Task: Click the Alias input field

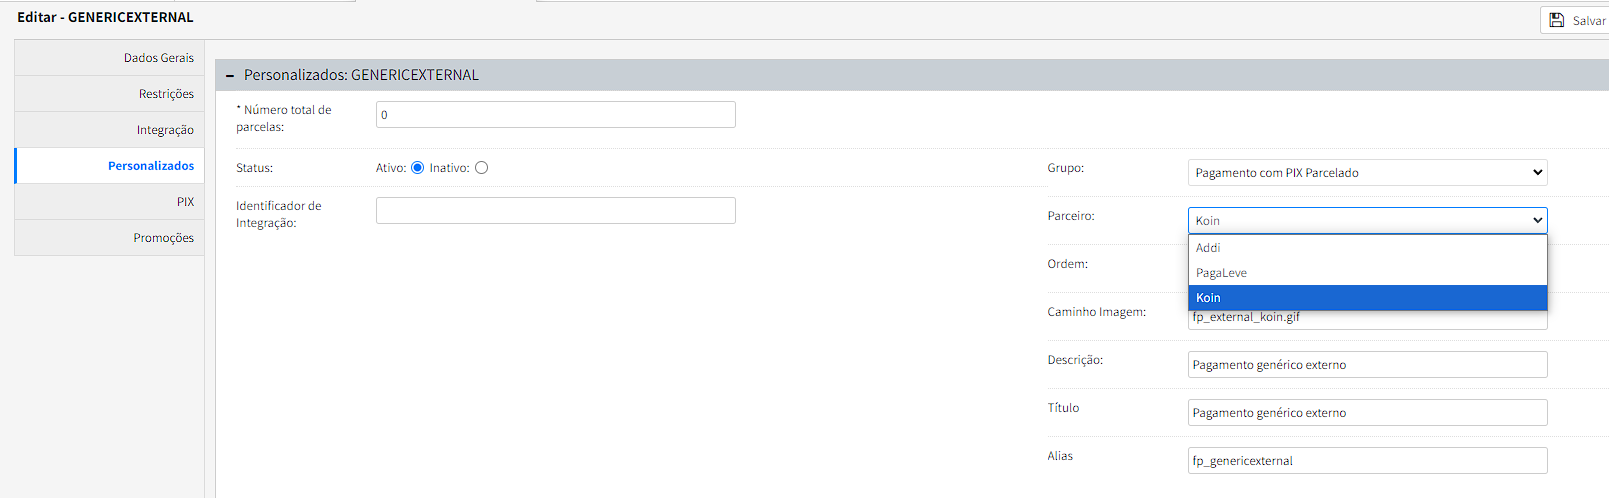Action: click(1367, 461)
